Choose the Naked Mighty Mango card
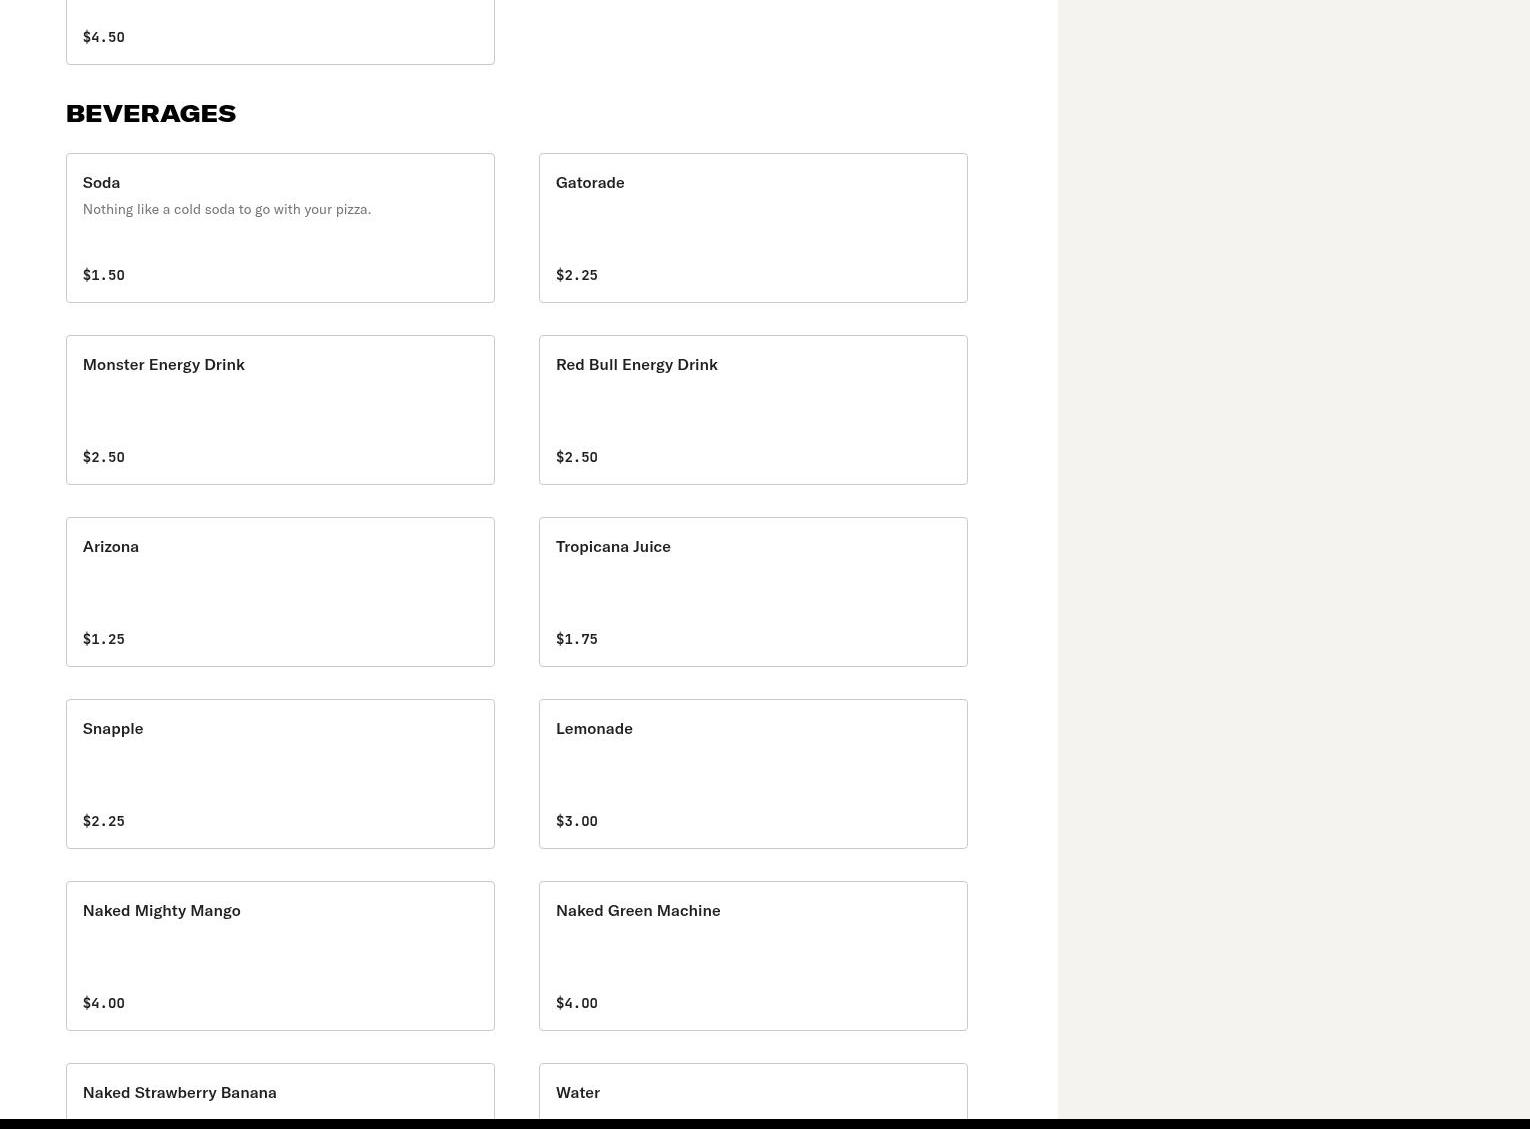 point(280,956)
